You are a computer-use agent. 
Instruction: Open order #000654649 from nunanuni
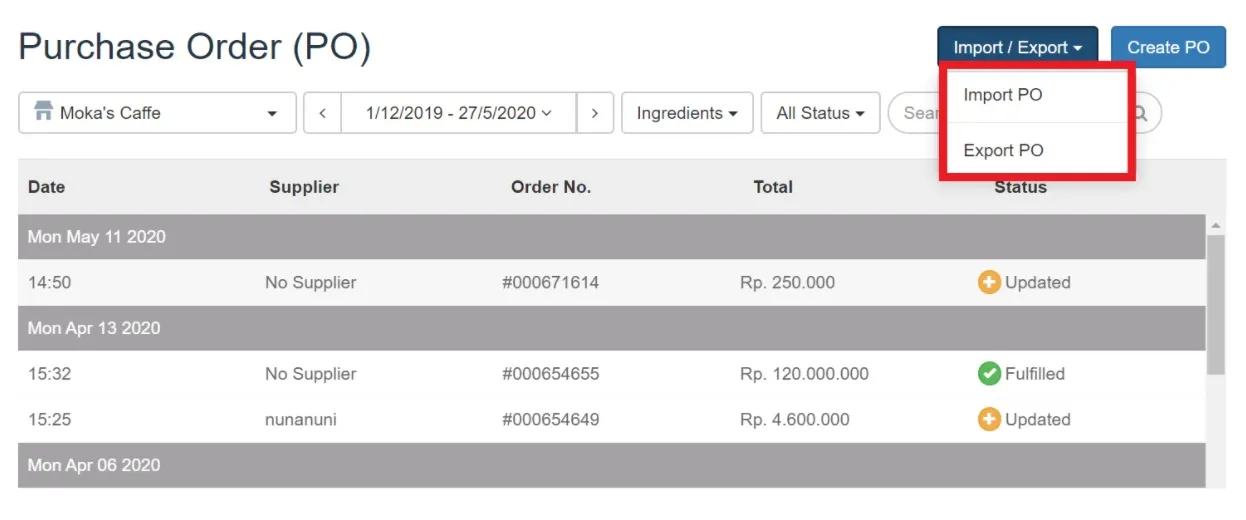click(x=551, y=419)
